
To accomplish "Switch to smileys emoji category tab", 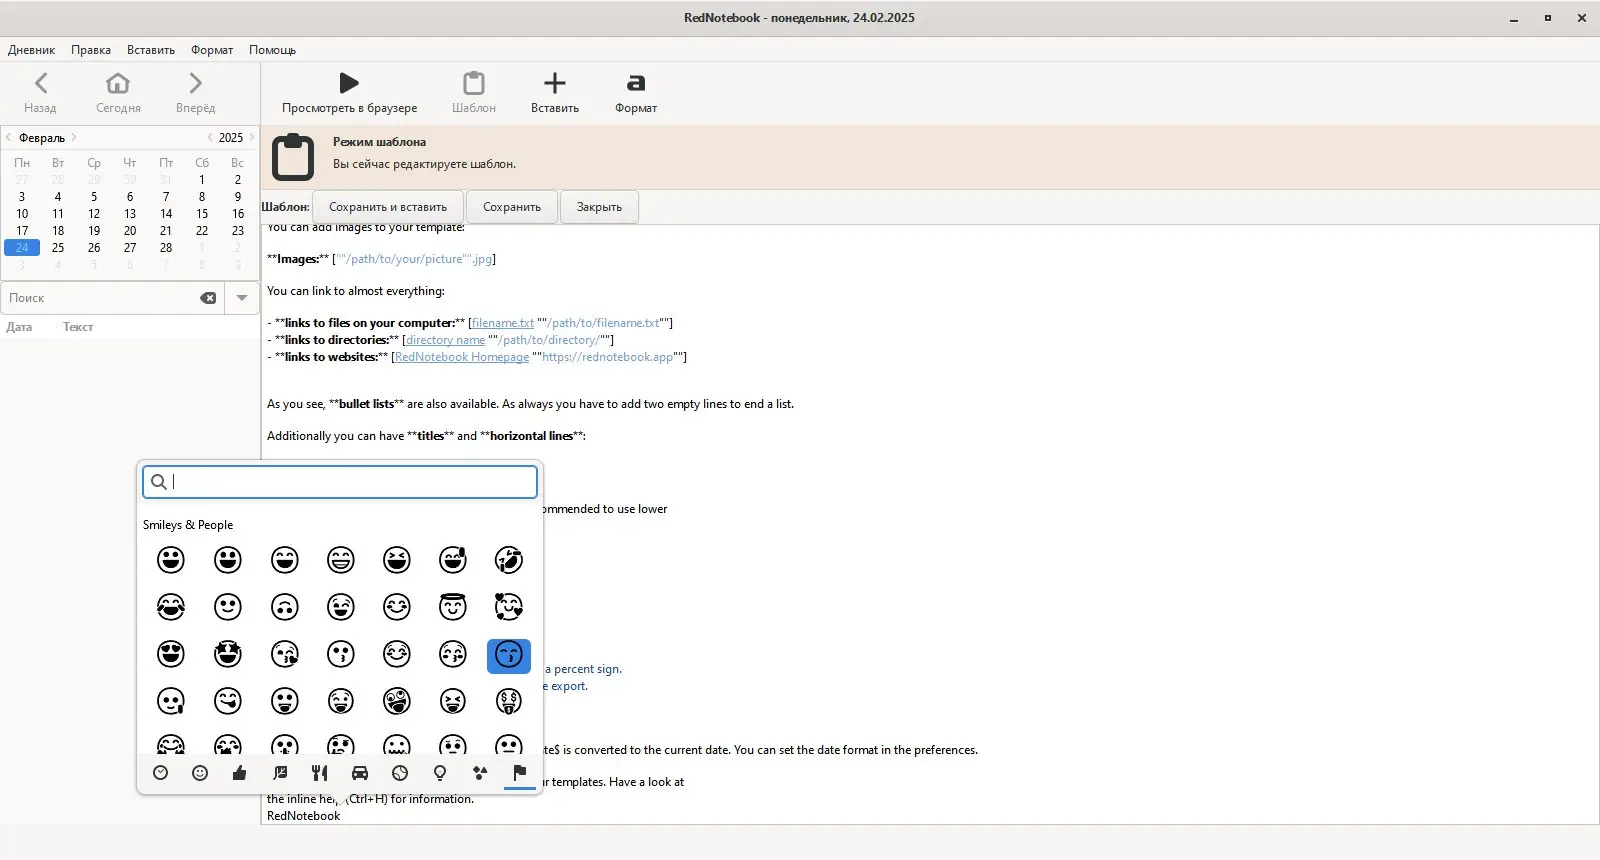I will (200, 773).
